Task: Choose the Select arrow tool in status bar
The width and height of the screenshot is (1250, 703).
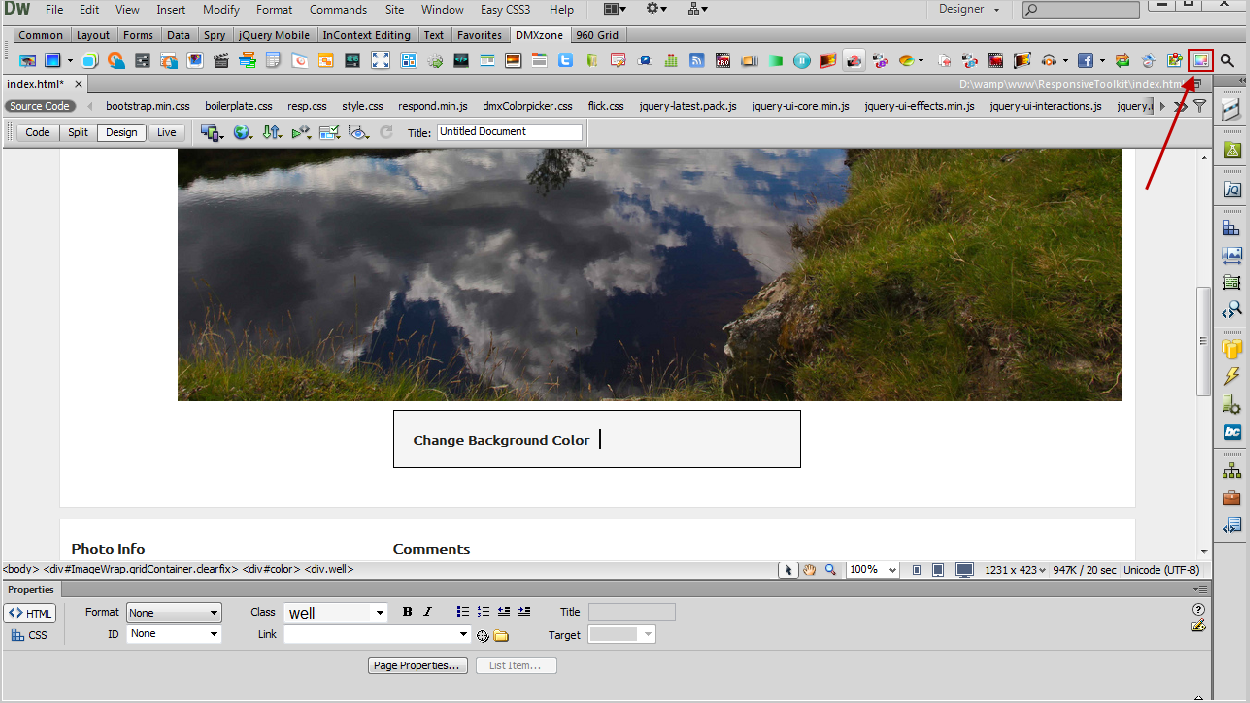Action: click(788, 570)
